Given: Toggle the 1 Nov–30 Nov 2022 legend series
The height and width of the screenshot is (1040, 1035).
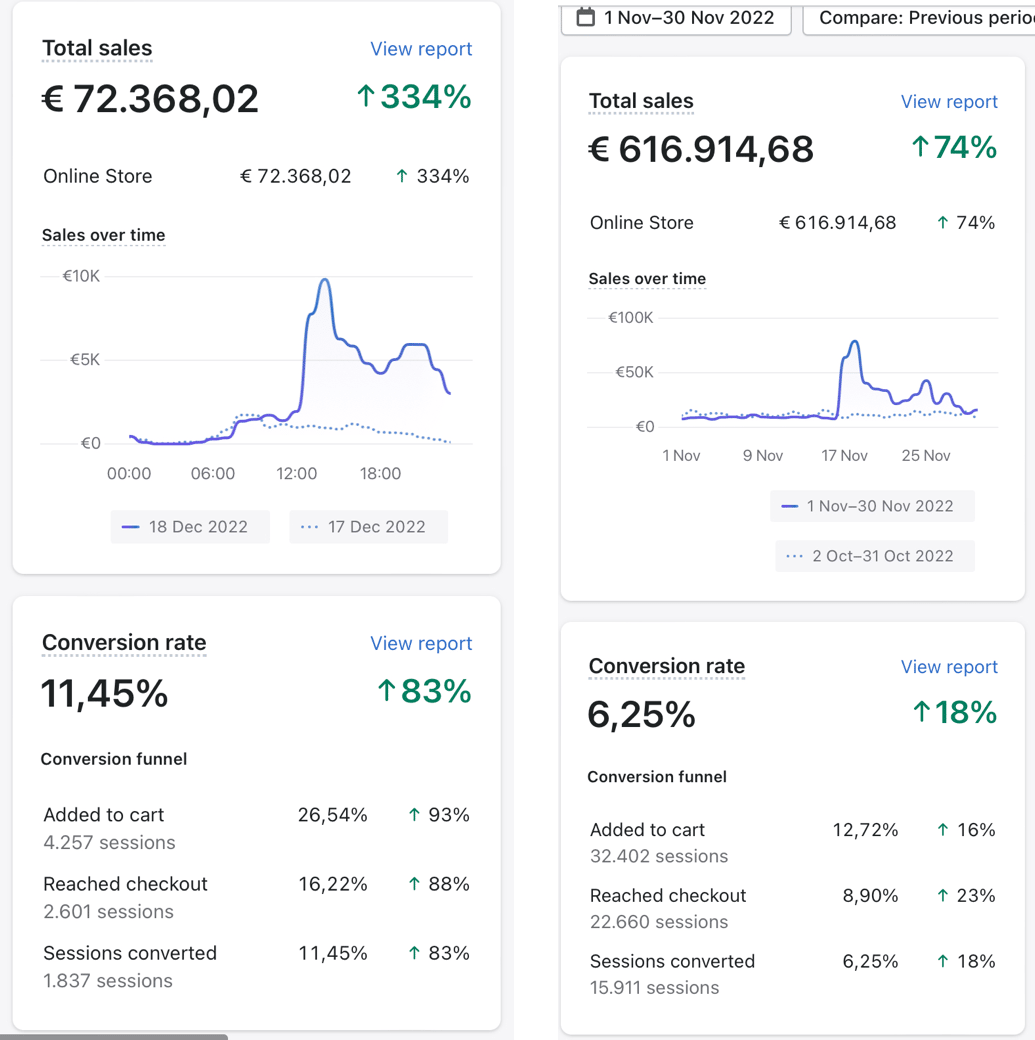Looking at the screenshot, I should click(871, 506).
